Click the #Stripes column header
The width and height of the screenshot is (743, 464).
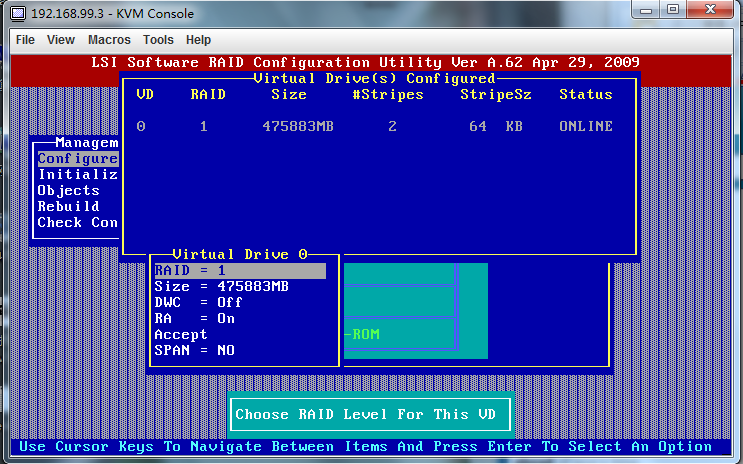[388, 94]
